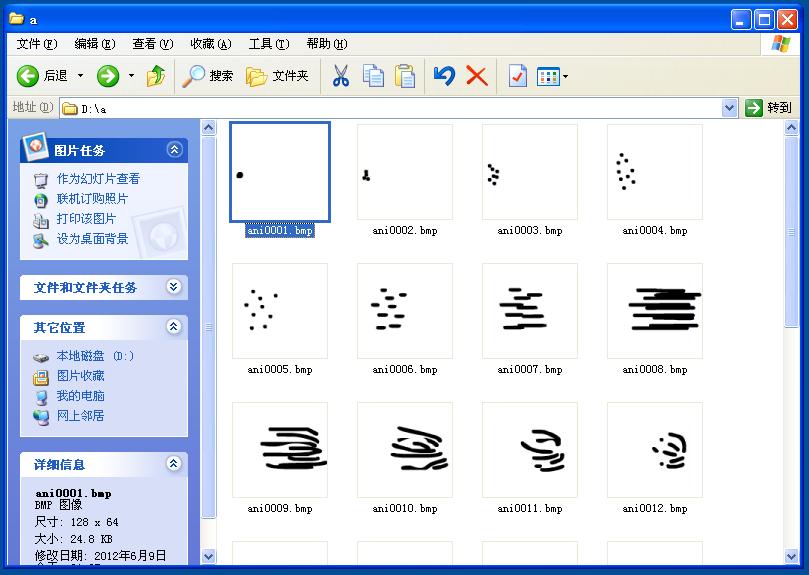Click the file pane scrollbar down arrow
The image size is (809, 575).
791,556
